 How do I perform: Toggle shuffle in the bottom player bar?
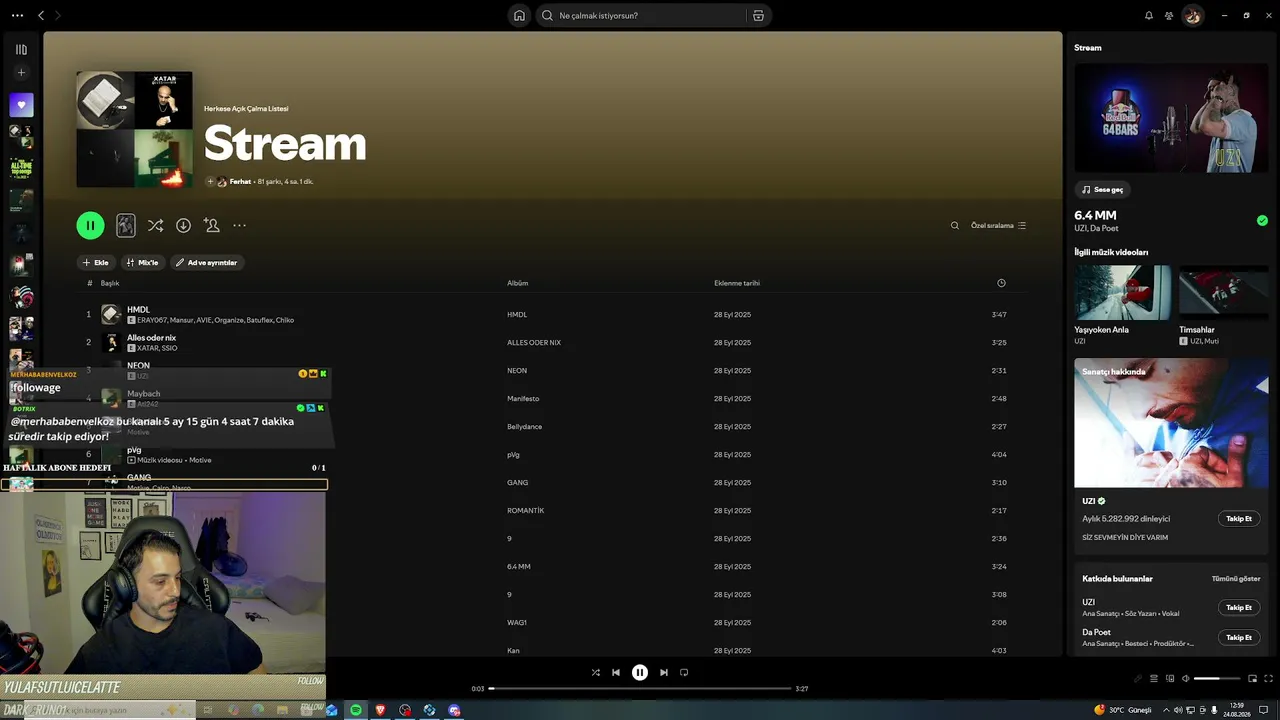point(596,673)
